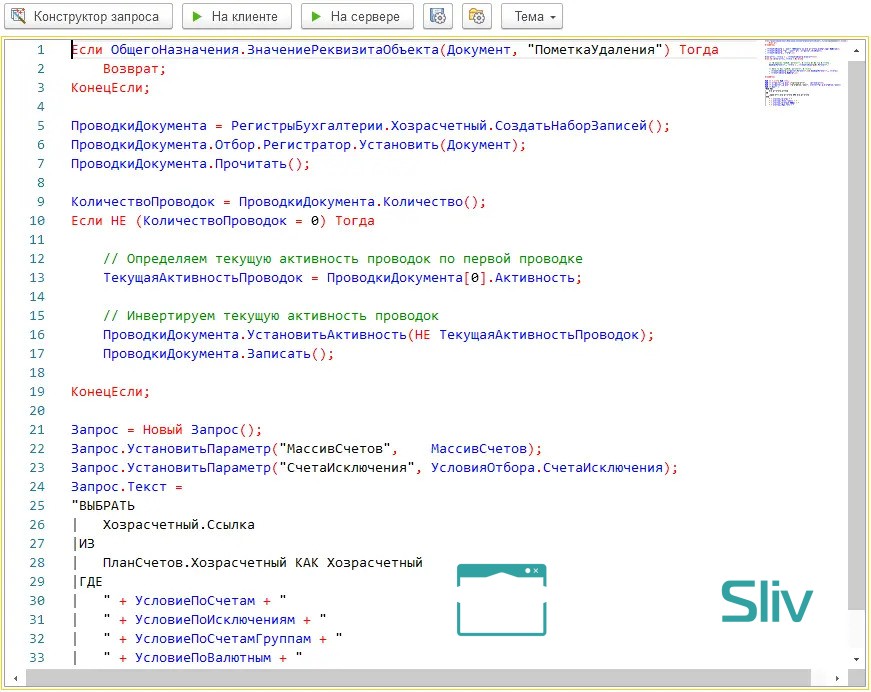Viewport: 871px width, 692px height.
Task: Click the ВЫБРАТЬ keyword in query text
Action: (106, 506)
